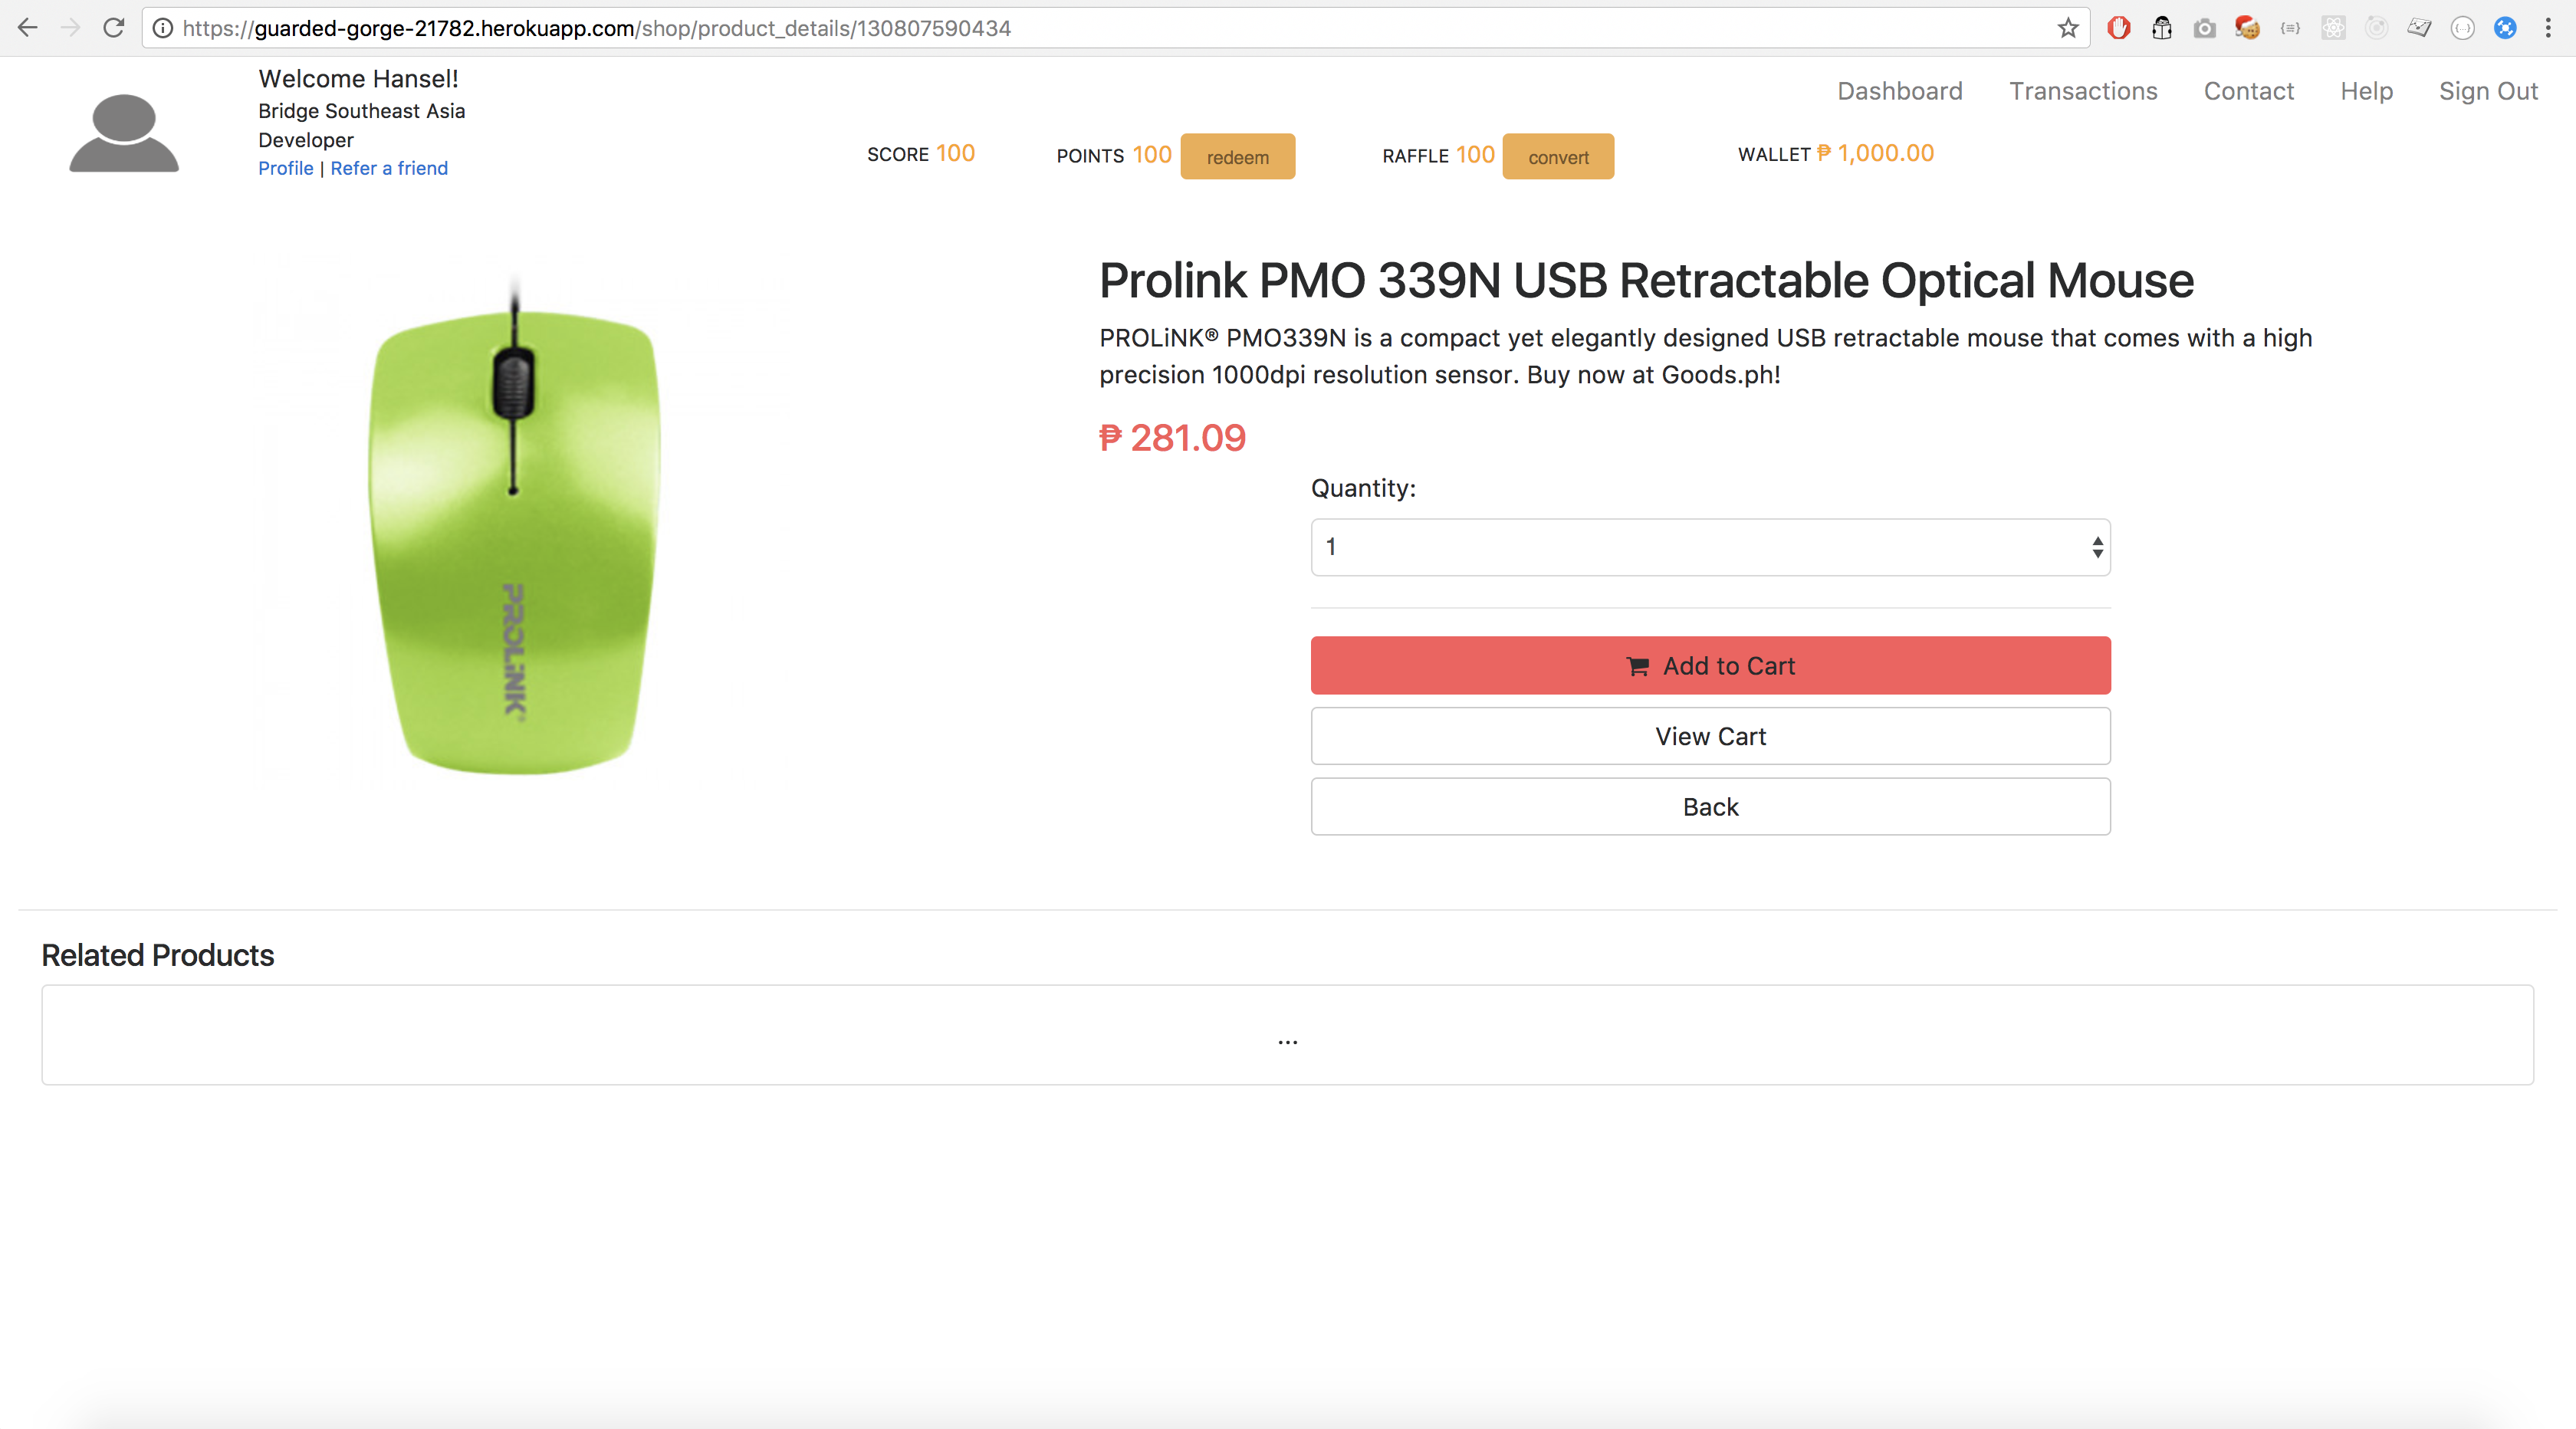2576x1429 pixels.
Task: Open the sketchpad graph extension icon
Action: (2419, 28)
